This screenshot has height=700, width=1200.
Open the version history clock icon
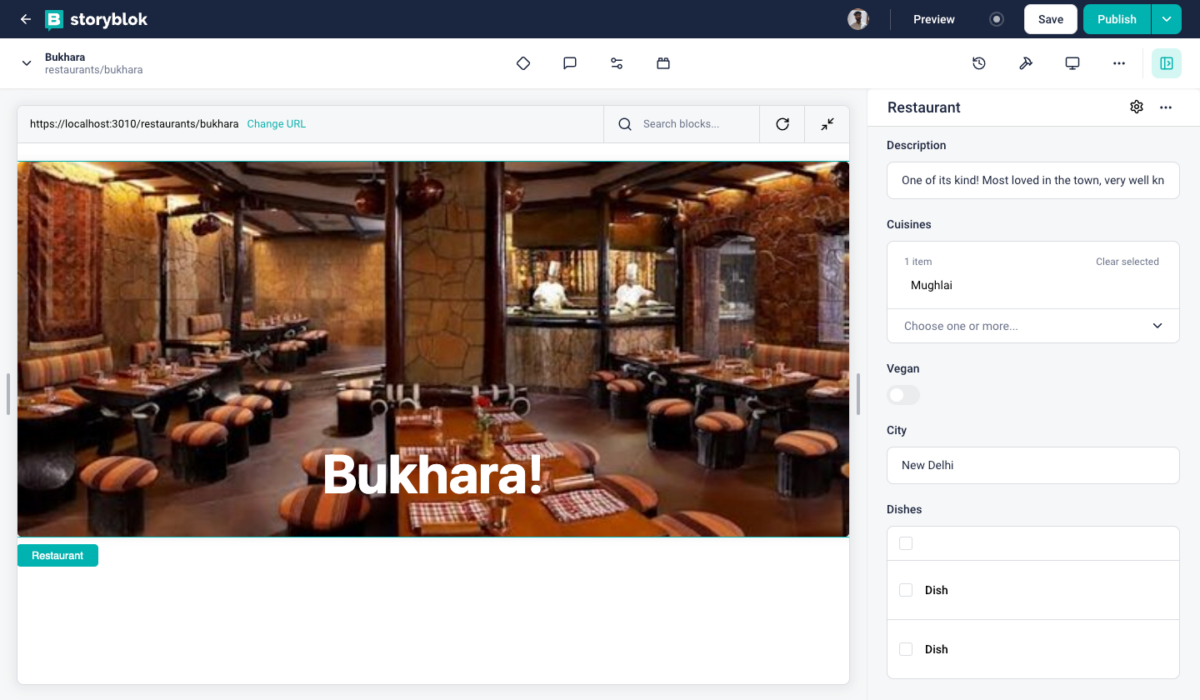(979, 64)
